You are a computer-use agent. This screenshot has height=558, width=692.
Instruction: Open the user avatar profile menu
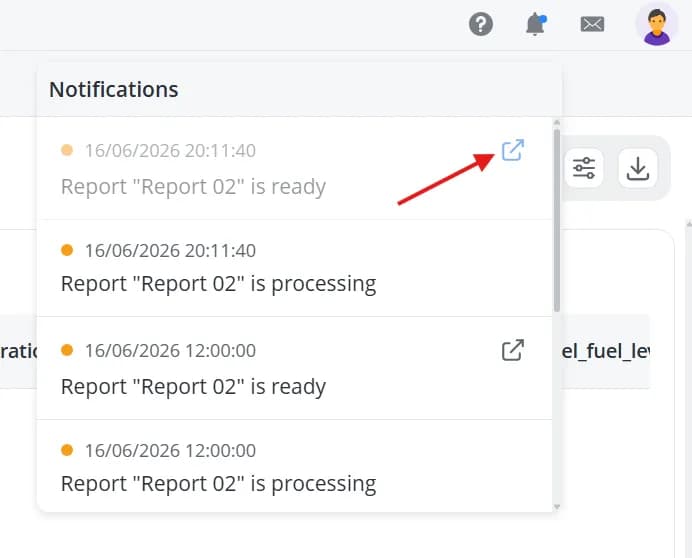(657, 25)
